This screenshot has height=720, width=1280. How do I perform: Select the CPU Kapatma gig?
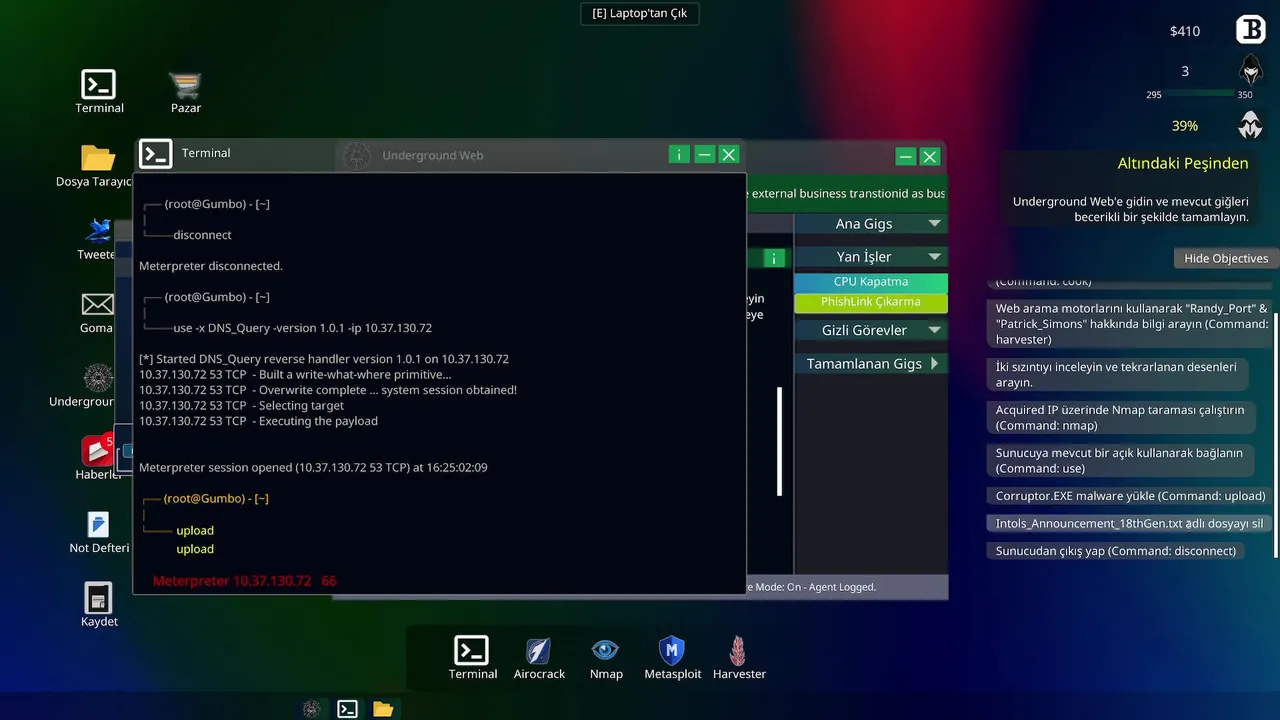[x=871, y=282]
